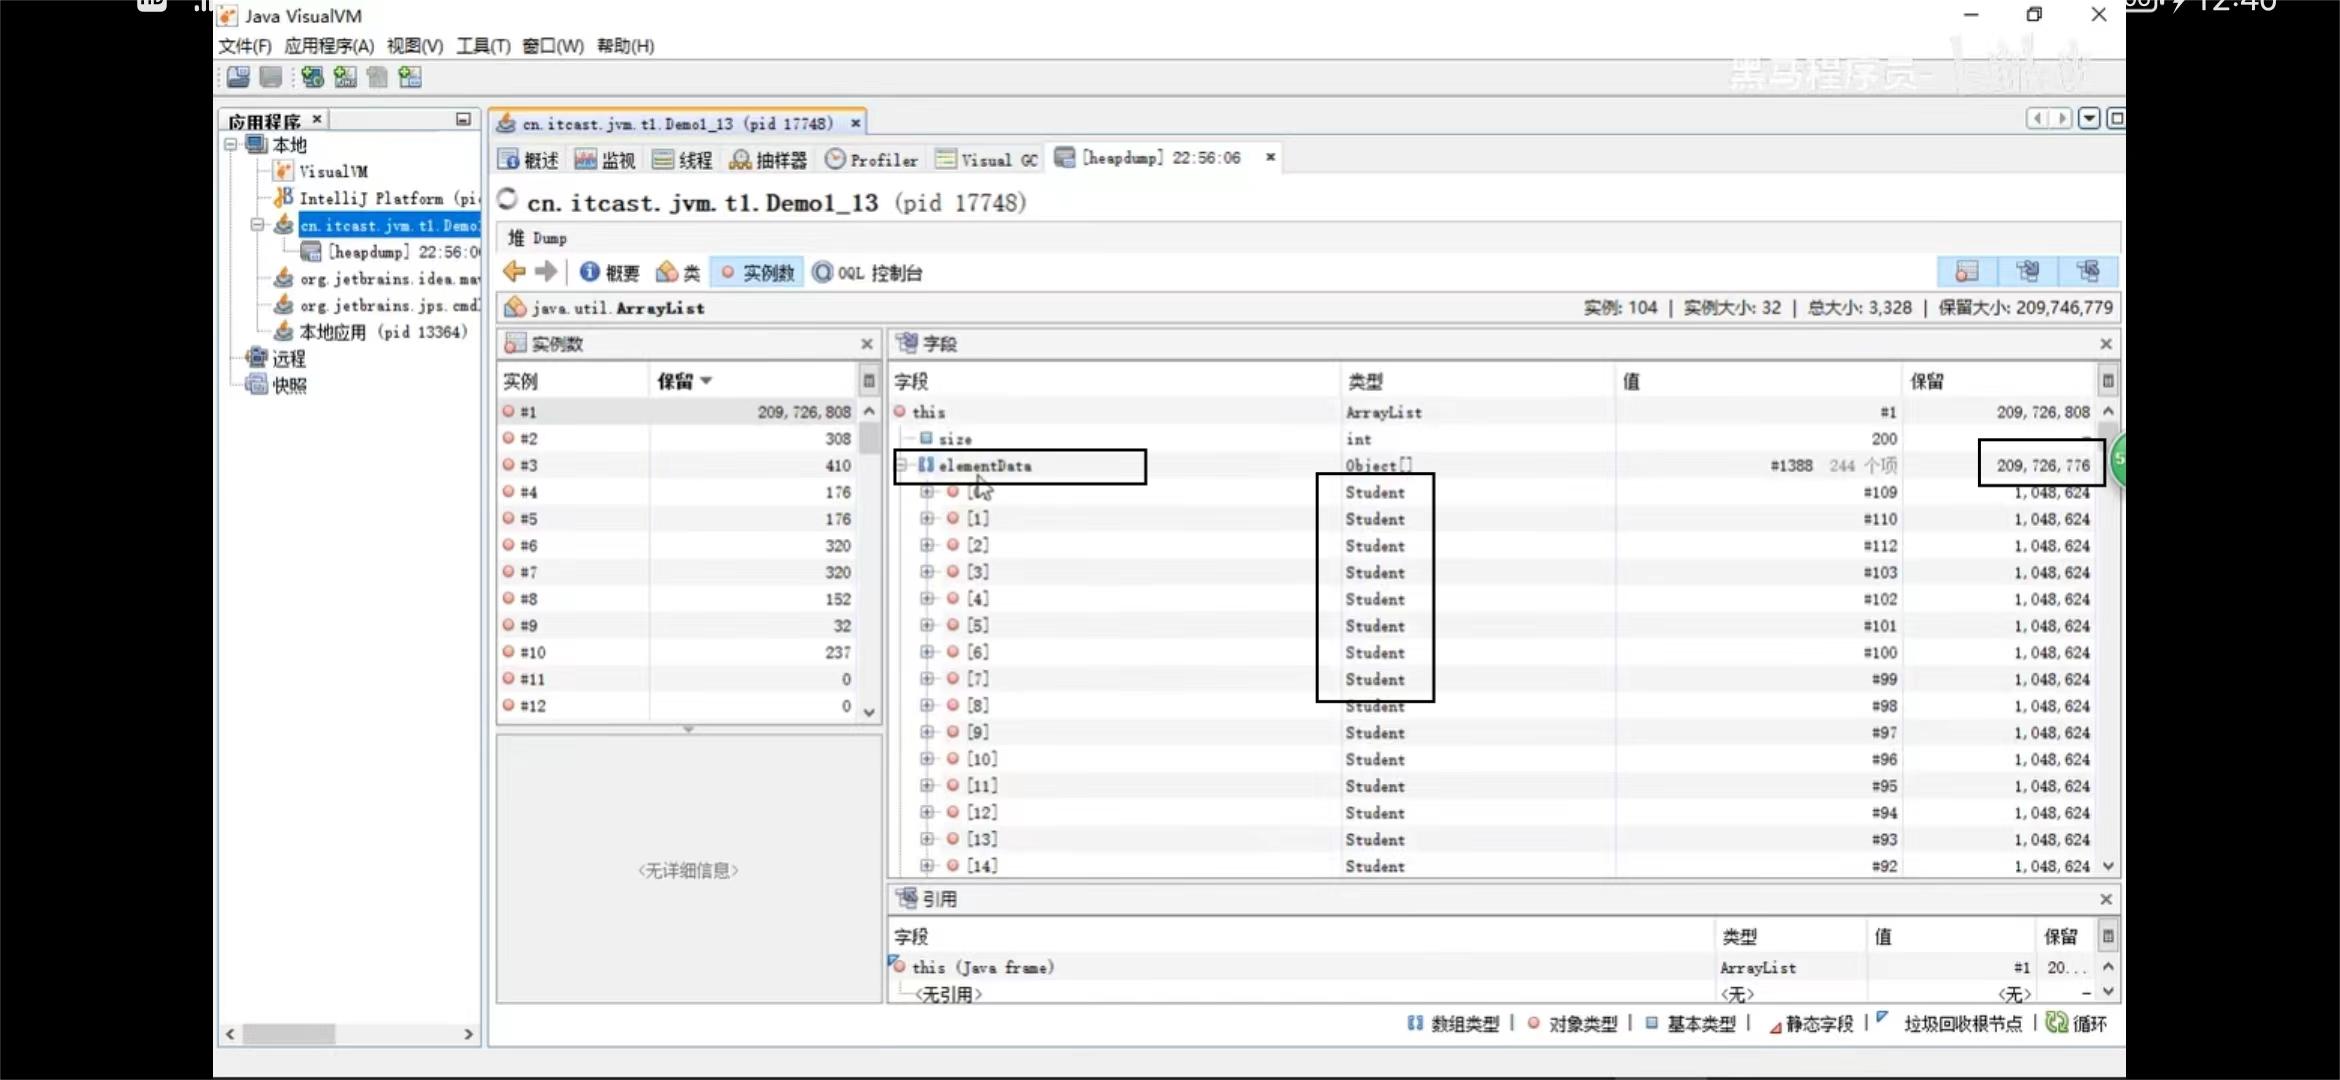Click the 类 classes view icon
2340x1080 pixels.
click(667, 273)
